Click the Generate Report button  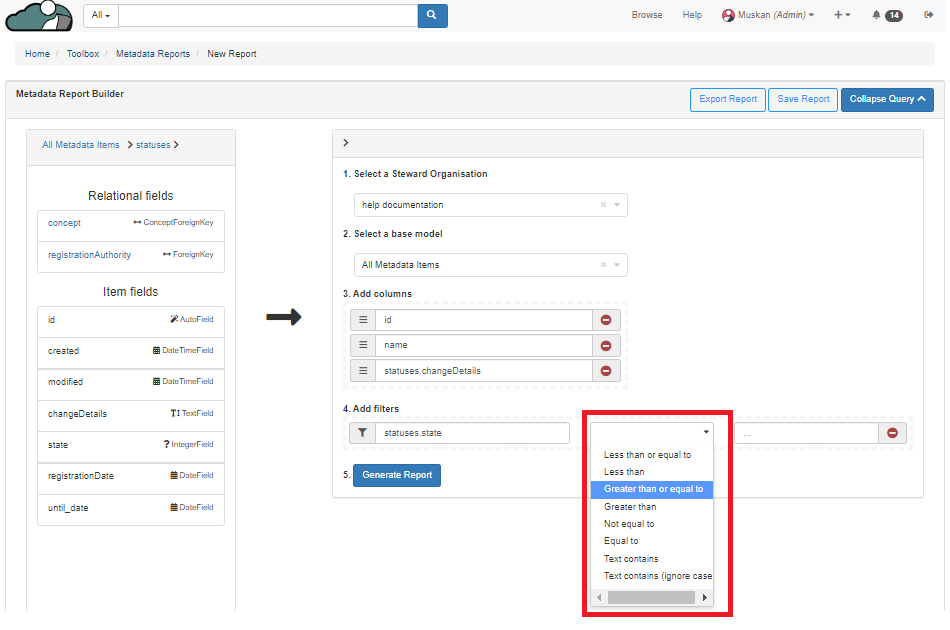pyautogui.click(x=396, y=475)
